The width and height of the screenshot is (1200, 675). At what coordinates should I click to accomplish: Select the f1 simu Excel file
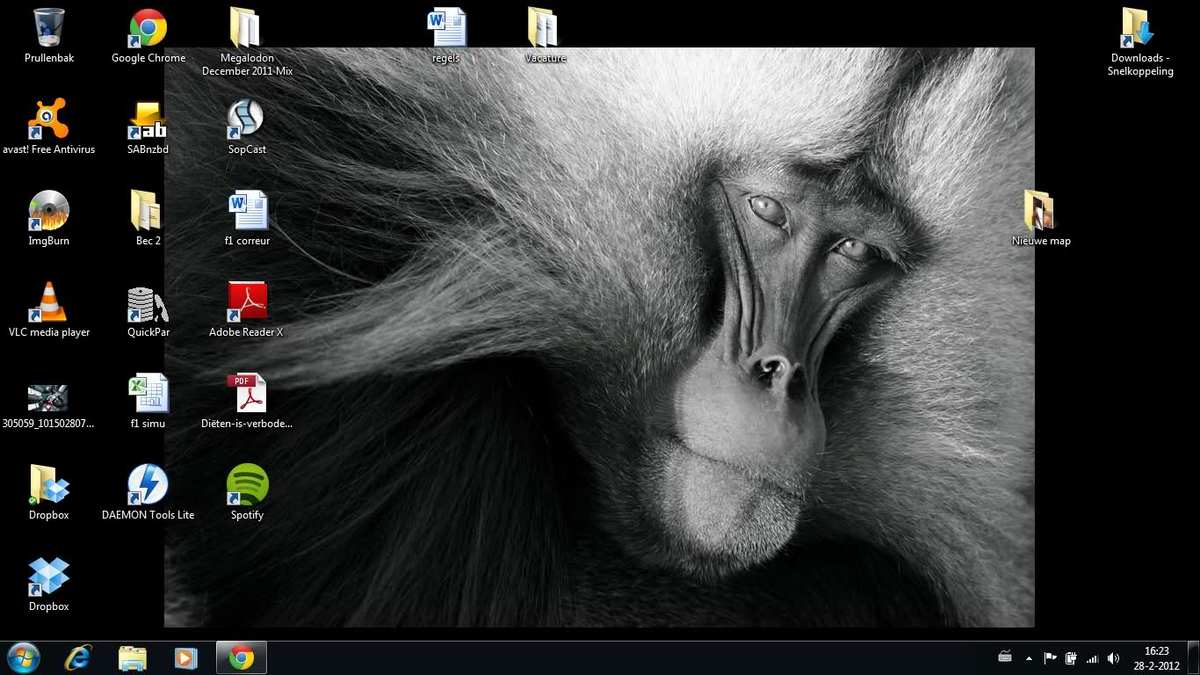coord(148,394)
